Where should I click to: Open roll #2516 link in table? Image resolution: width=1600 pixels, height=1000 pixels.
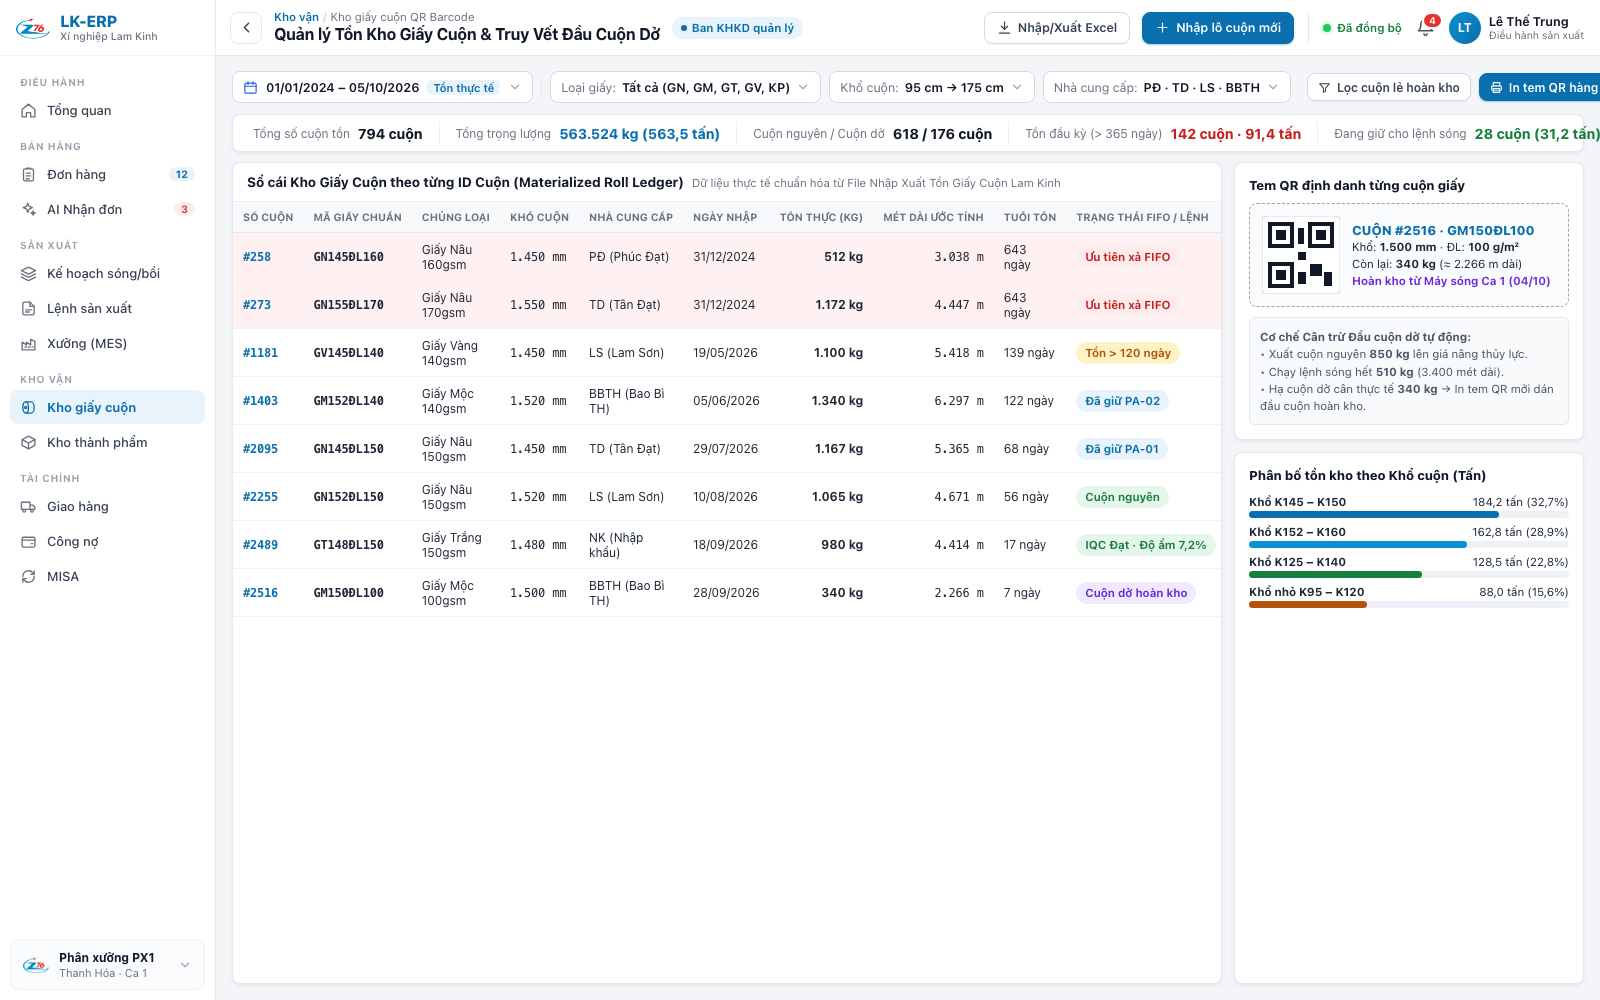(260, 593)
